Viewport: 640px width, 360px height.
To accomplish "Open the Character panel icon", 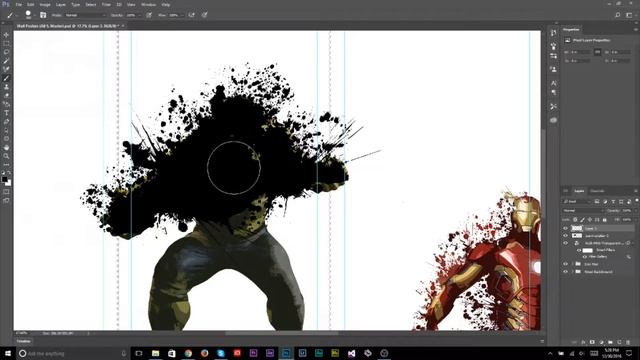I will coord(553,83).
